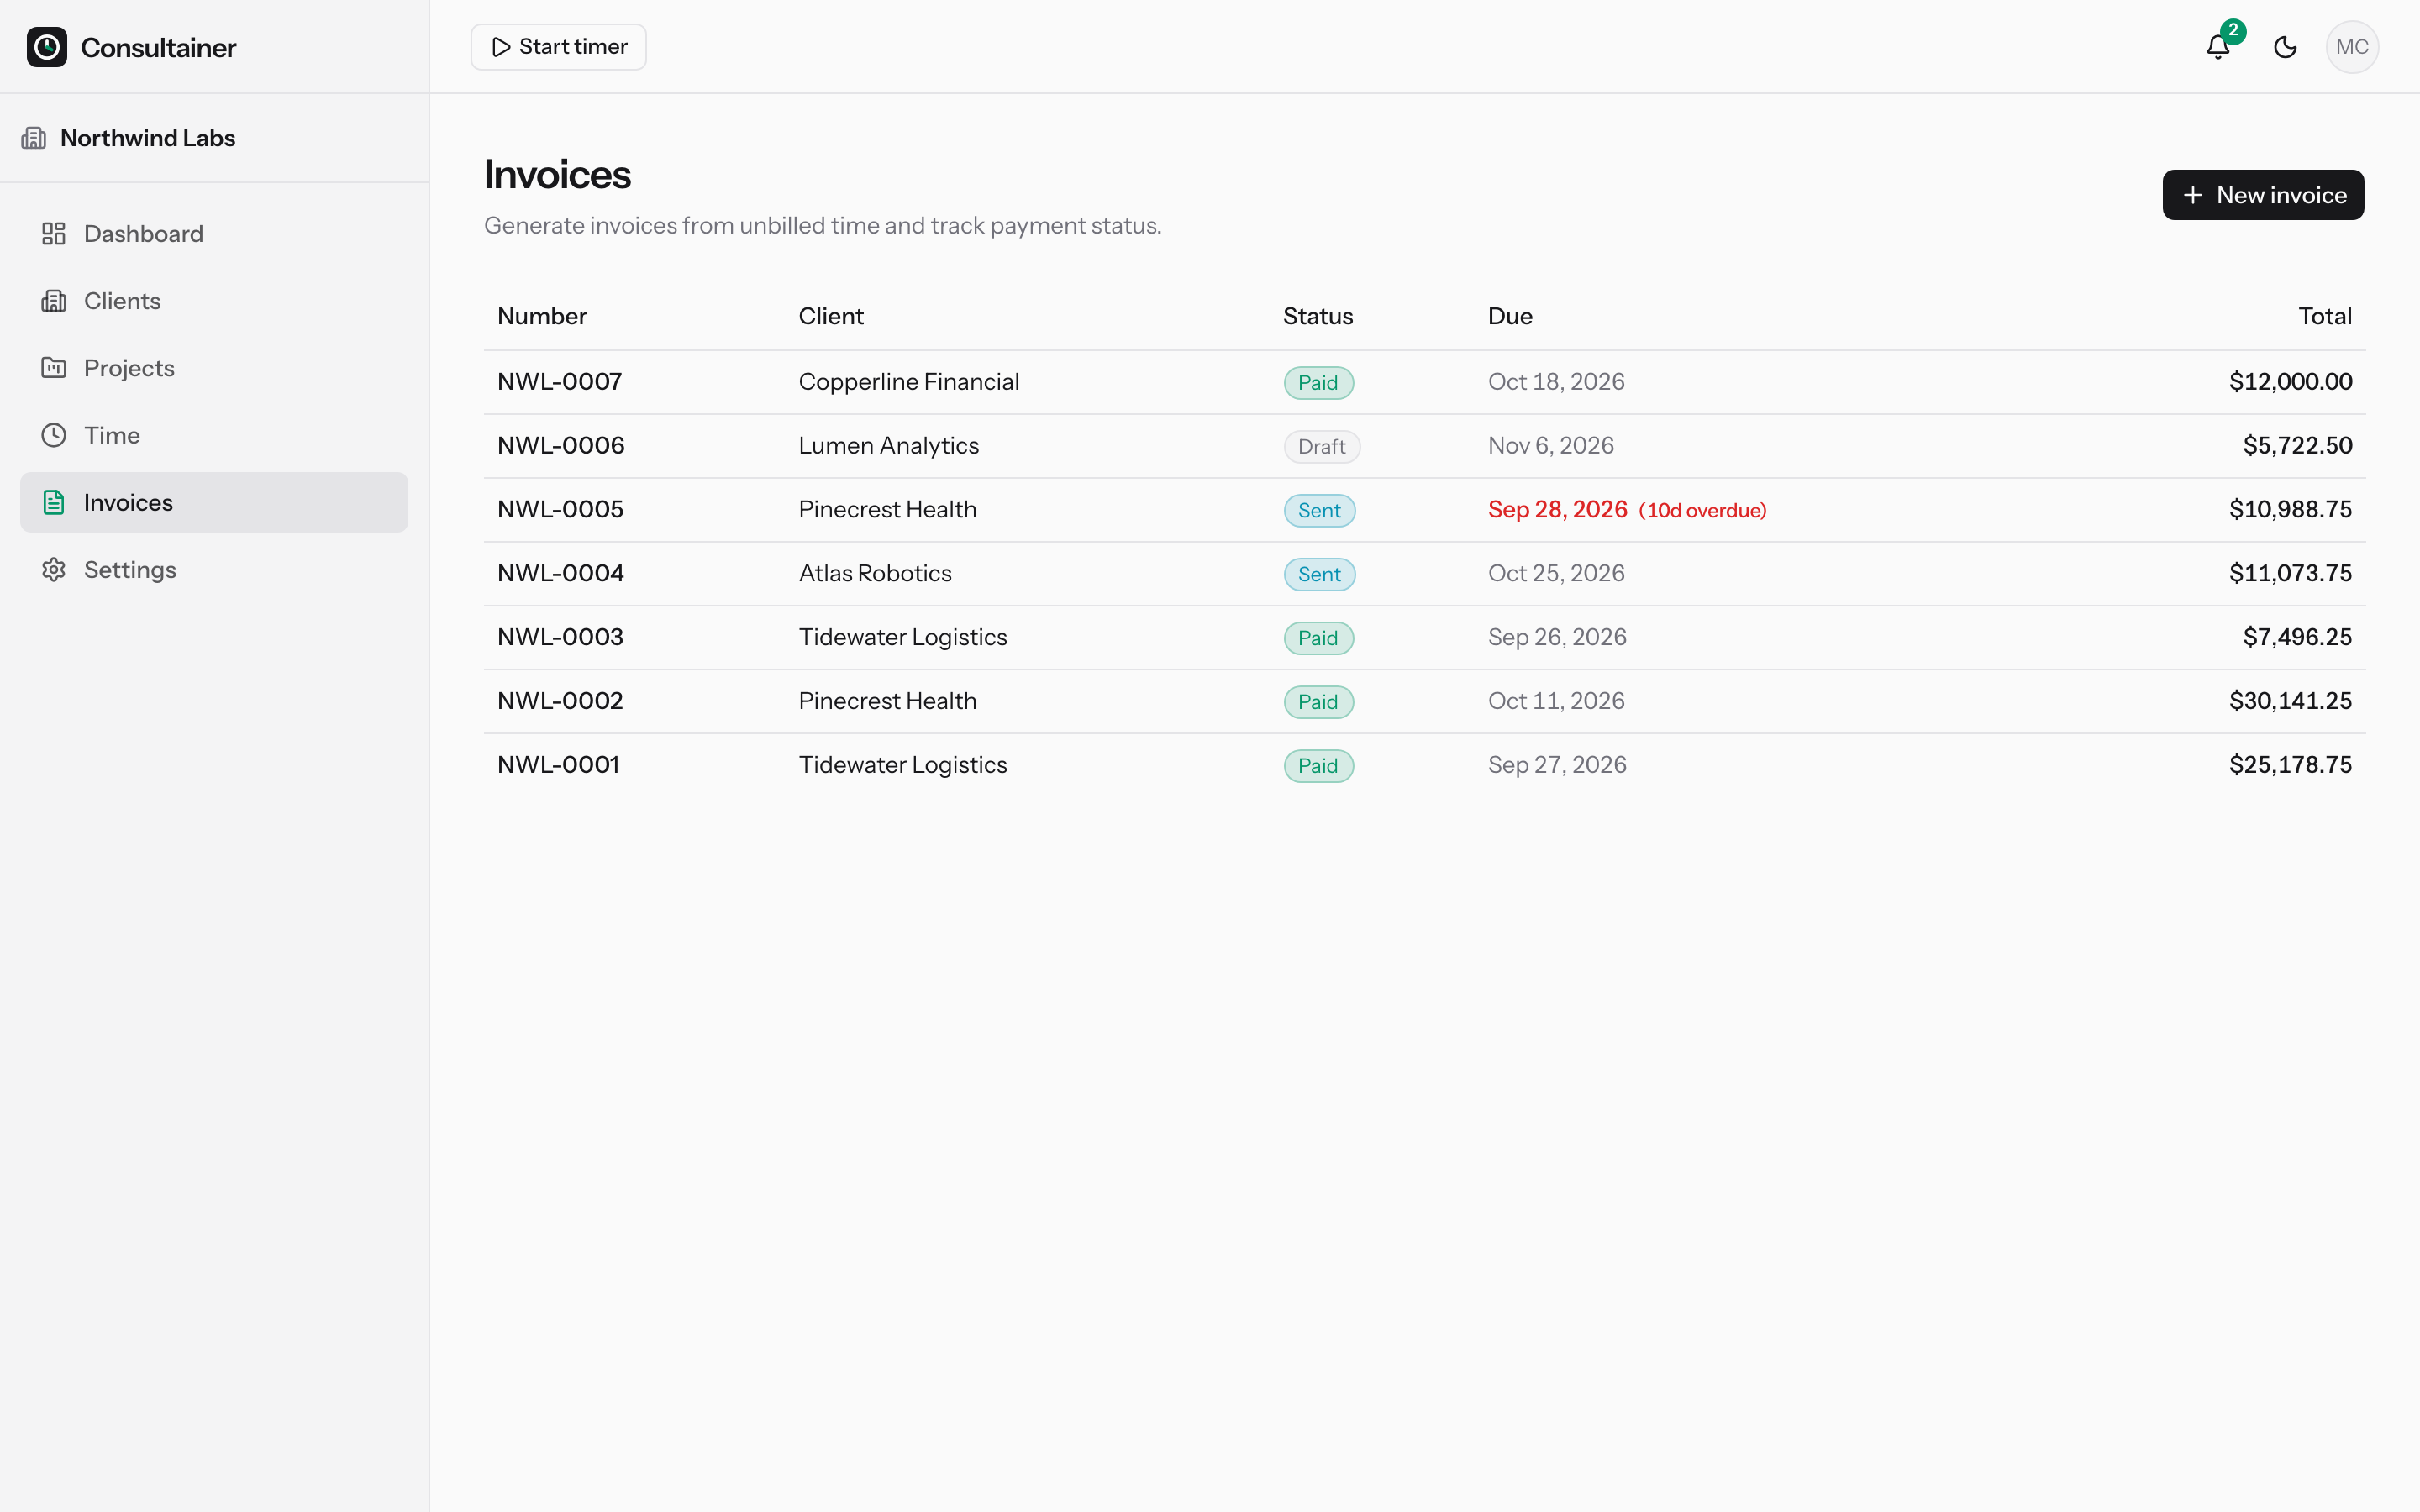This screenshot has height=1512, width=2420.
Task: Click the $25,178.75 total
Action: [x=2290, y=765]
